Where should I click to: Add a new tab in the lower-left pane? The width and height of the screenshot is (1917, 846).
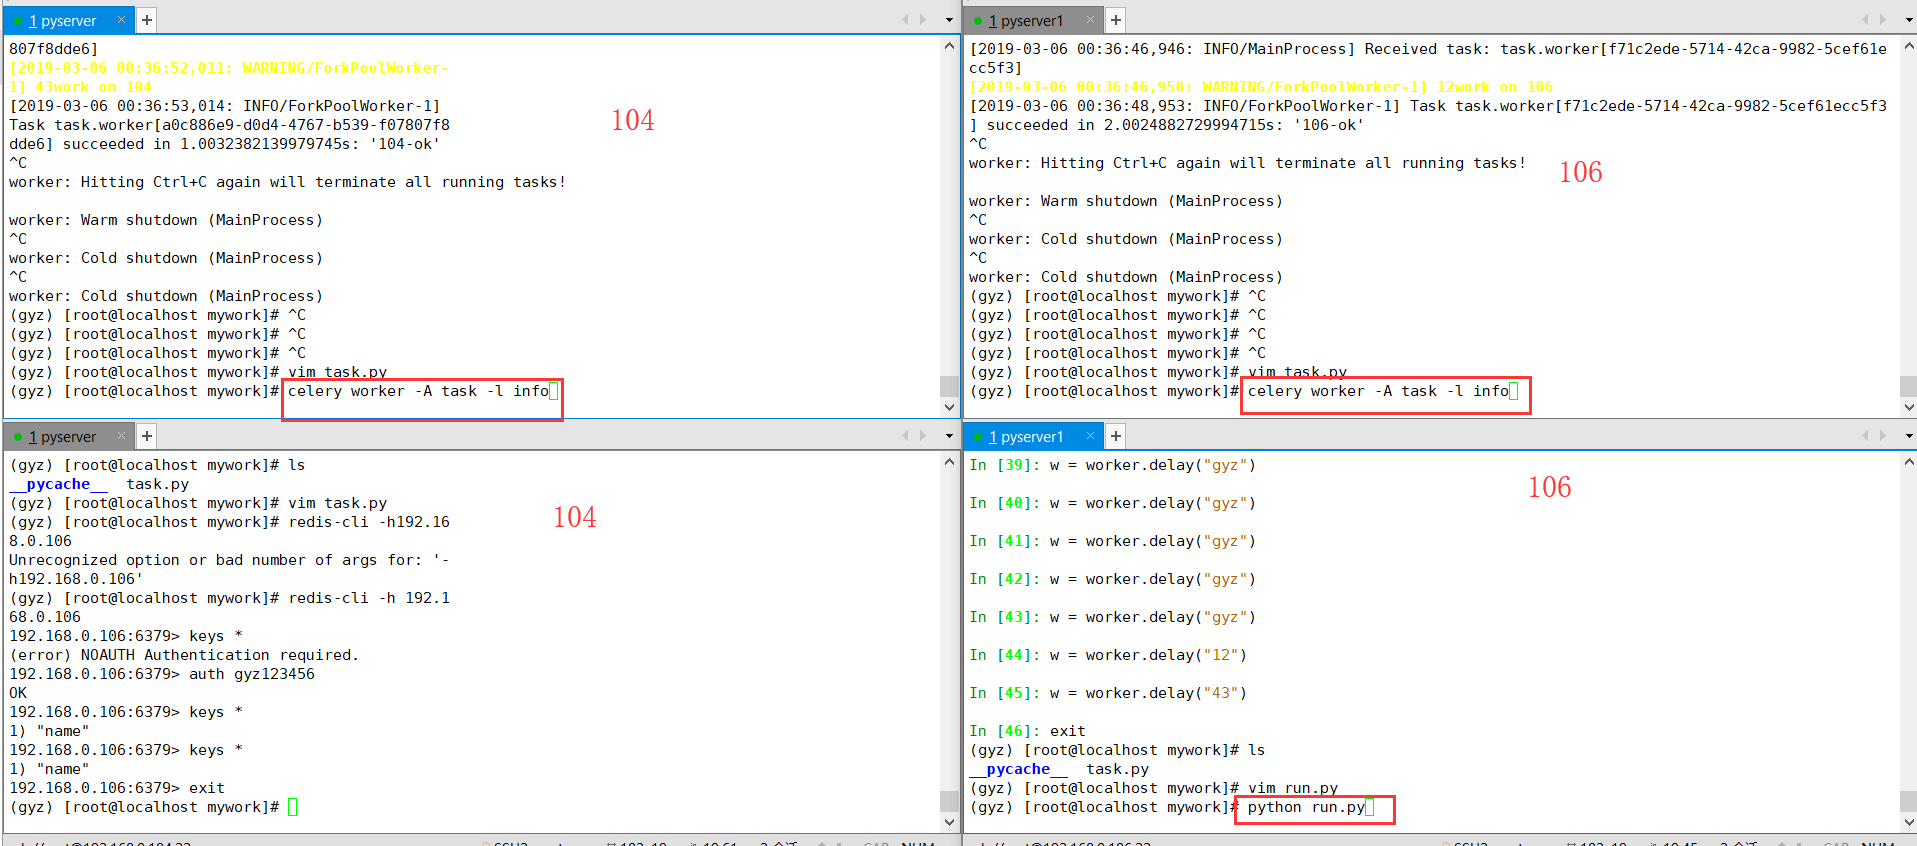(x=146, y=436)
